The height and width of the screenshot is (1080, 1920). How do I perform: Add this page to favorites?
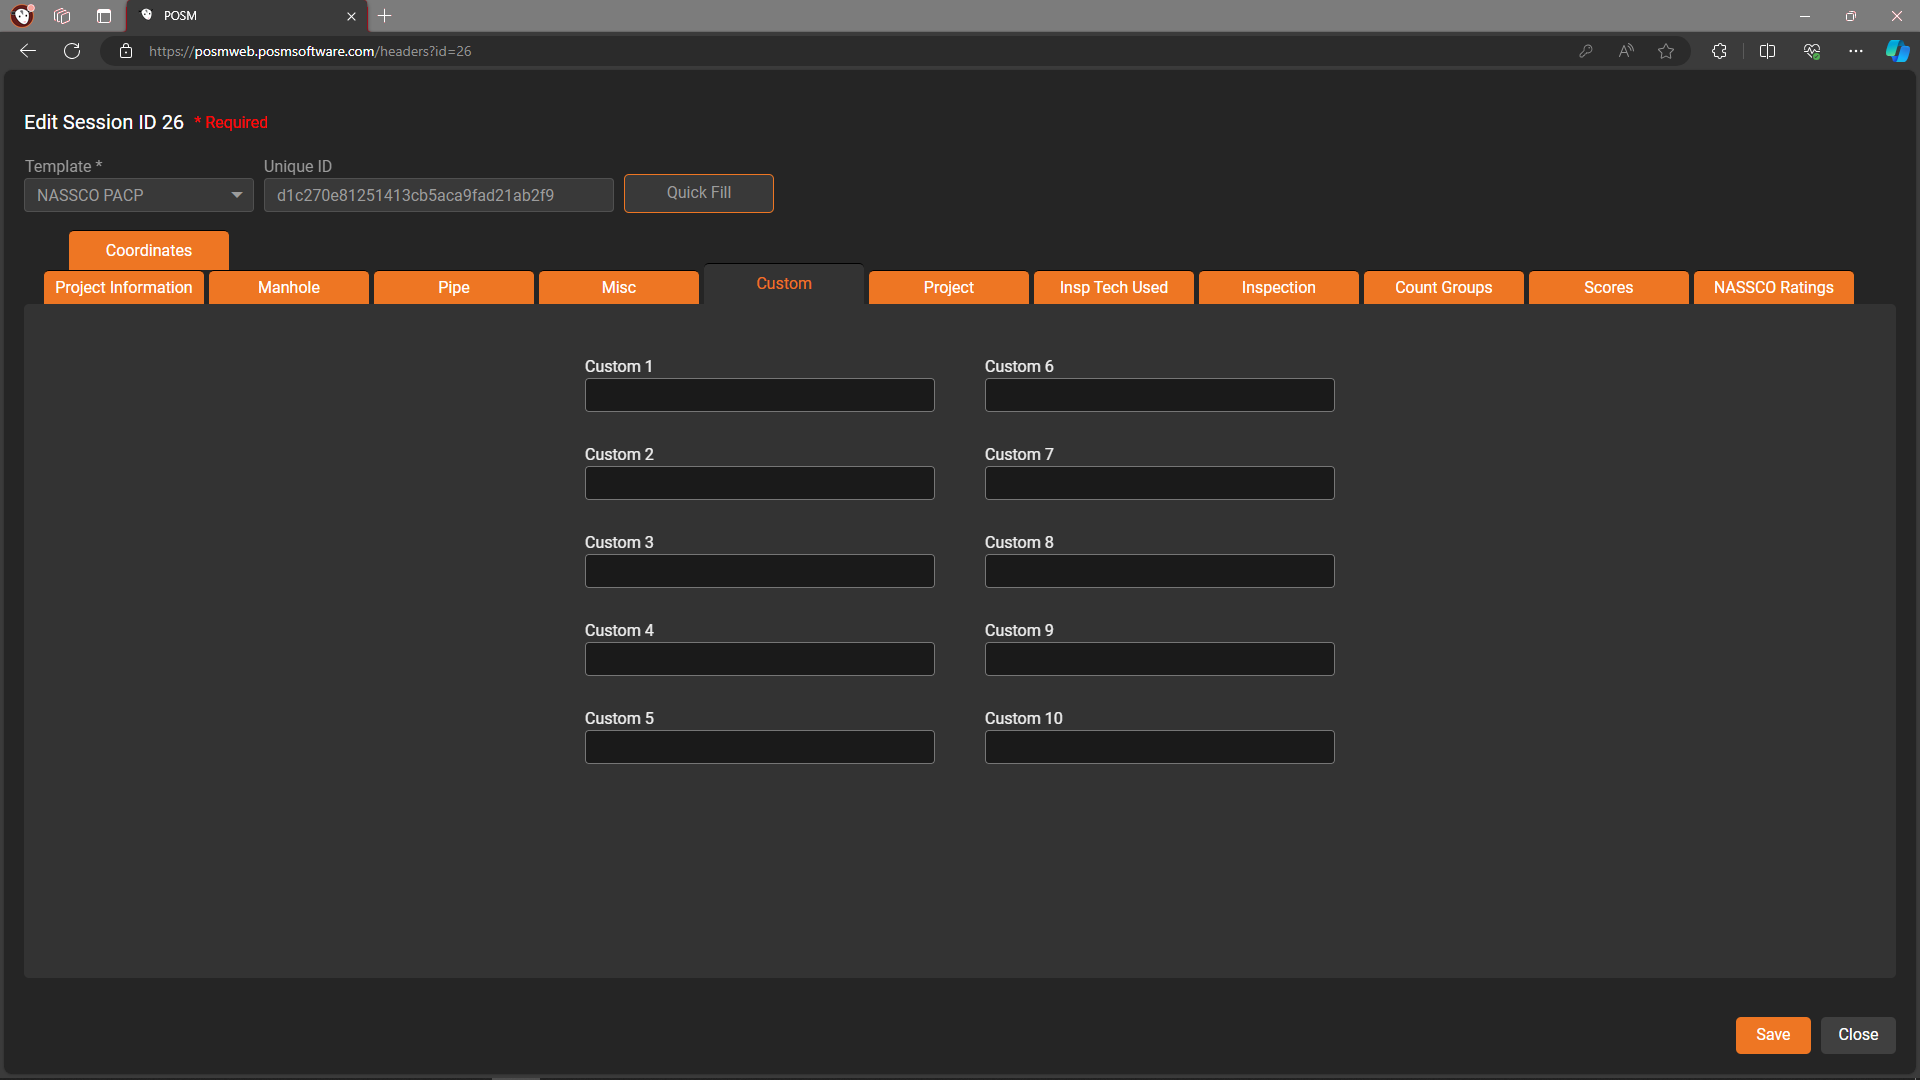pyautogui.click(x=1666, y=51)
